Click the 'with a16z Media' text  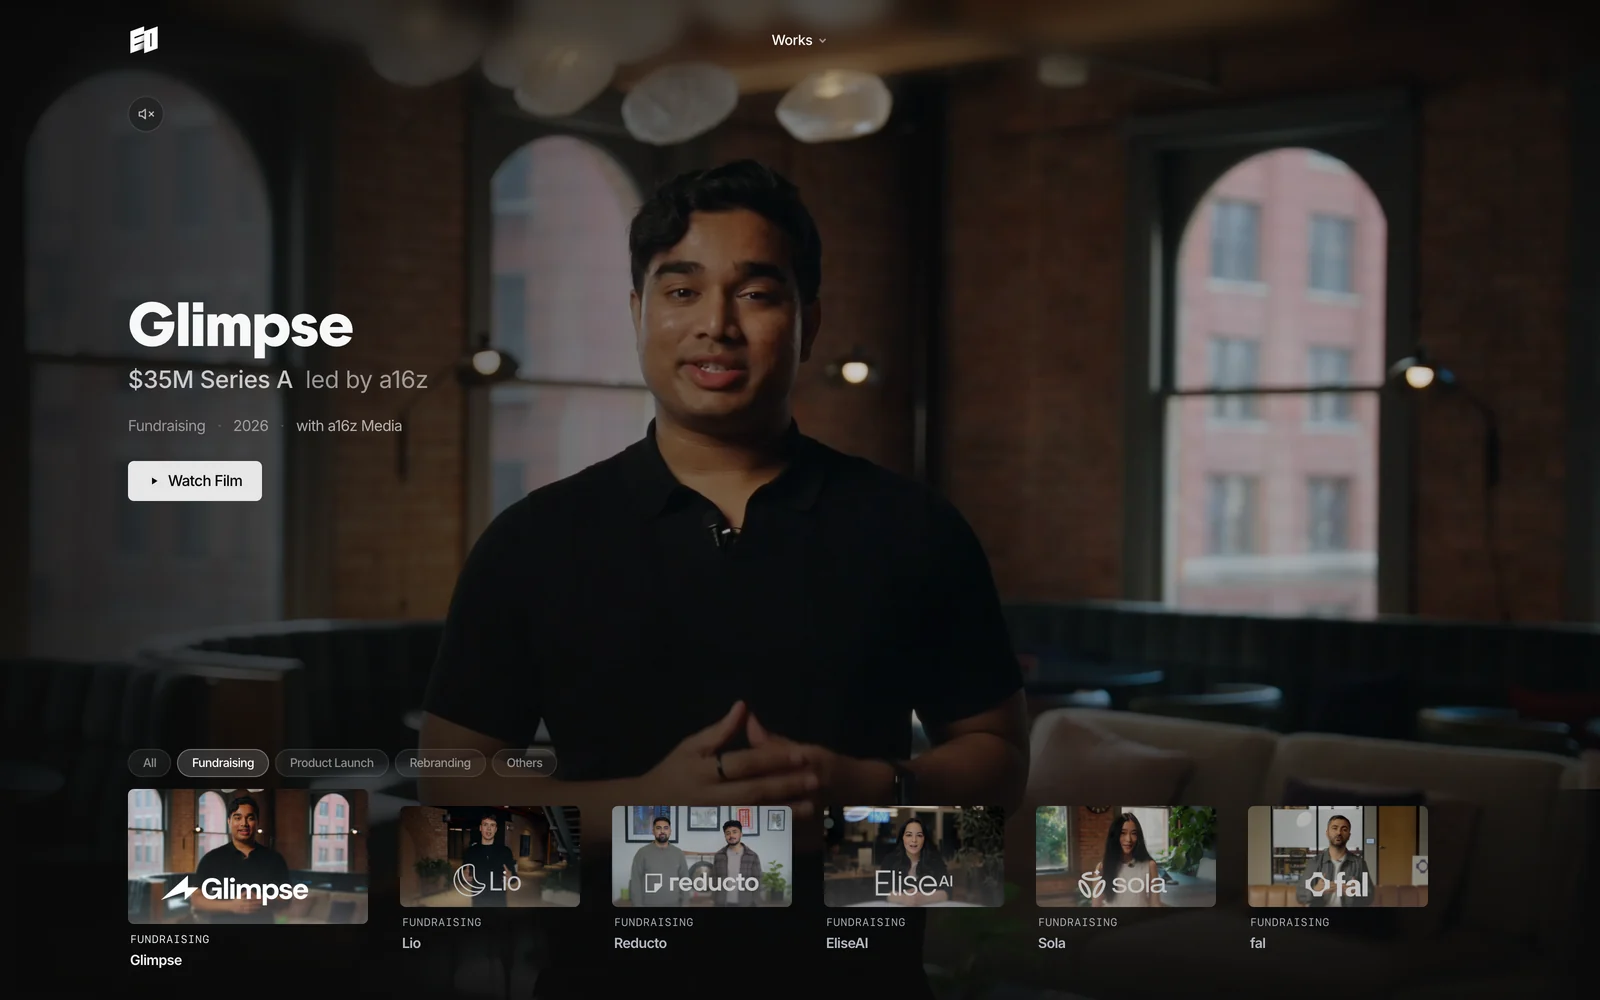coord(349,426)
